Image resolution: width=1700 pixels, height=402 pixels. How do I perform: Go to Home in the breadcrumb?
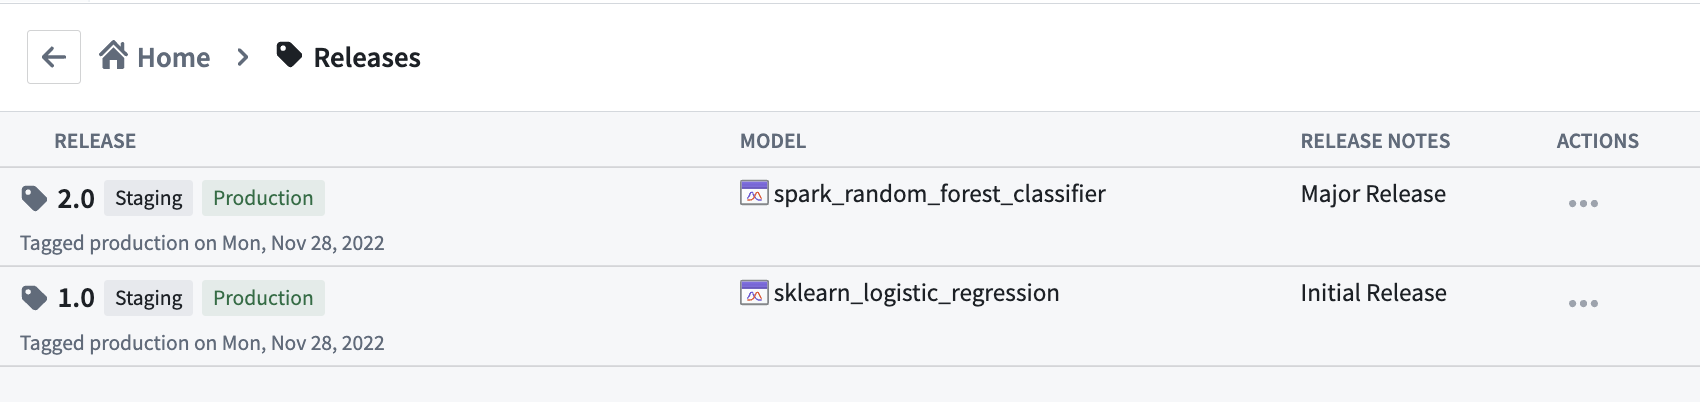173,58
